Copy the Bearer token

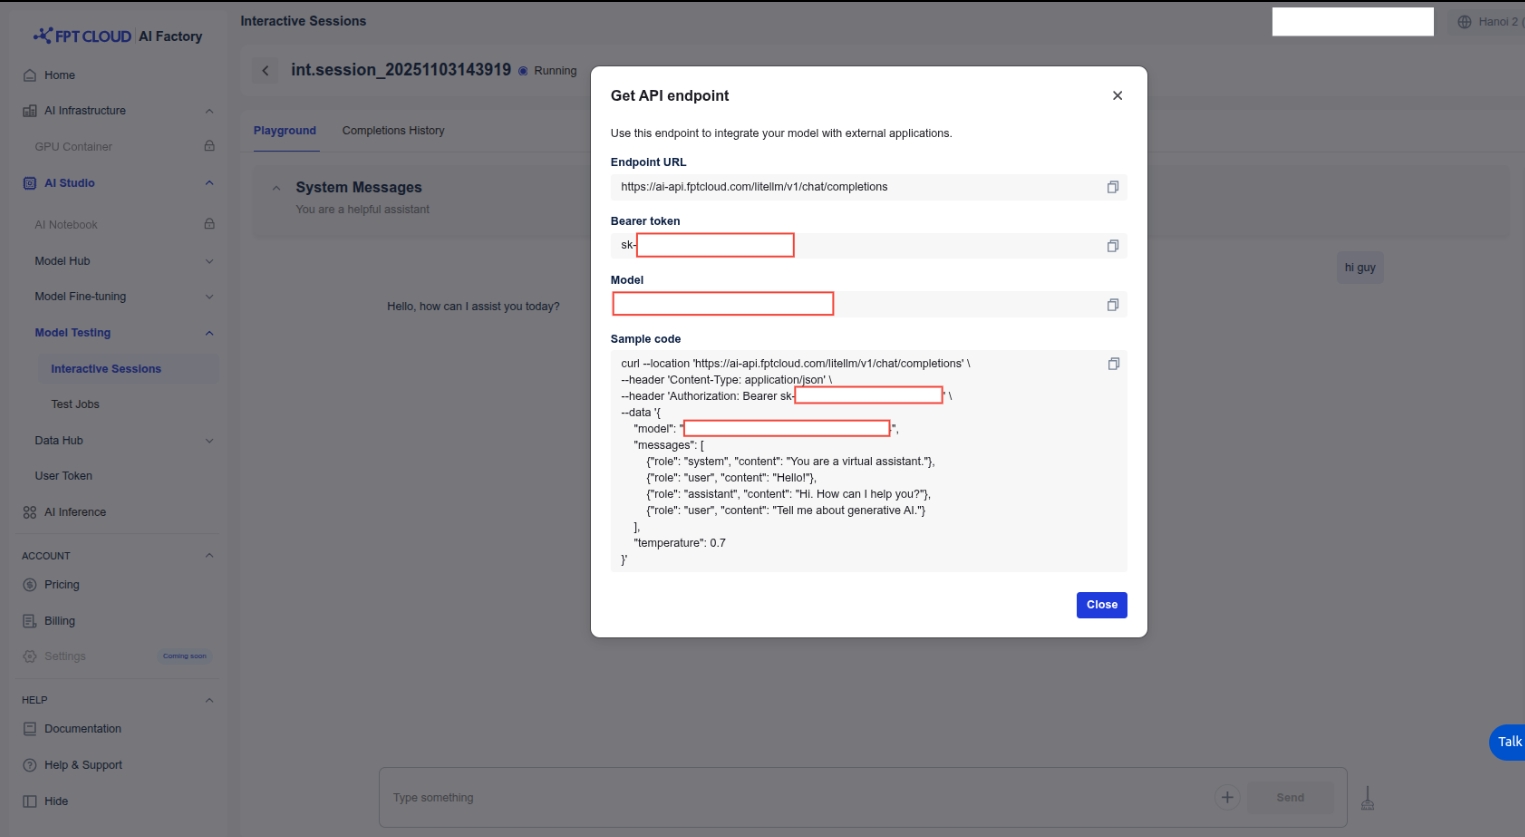[1112, 246]
